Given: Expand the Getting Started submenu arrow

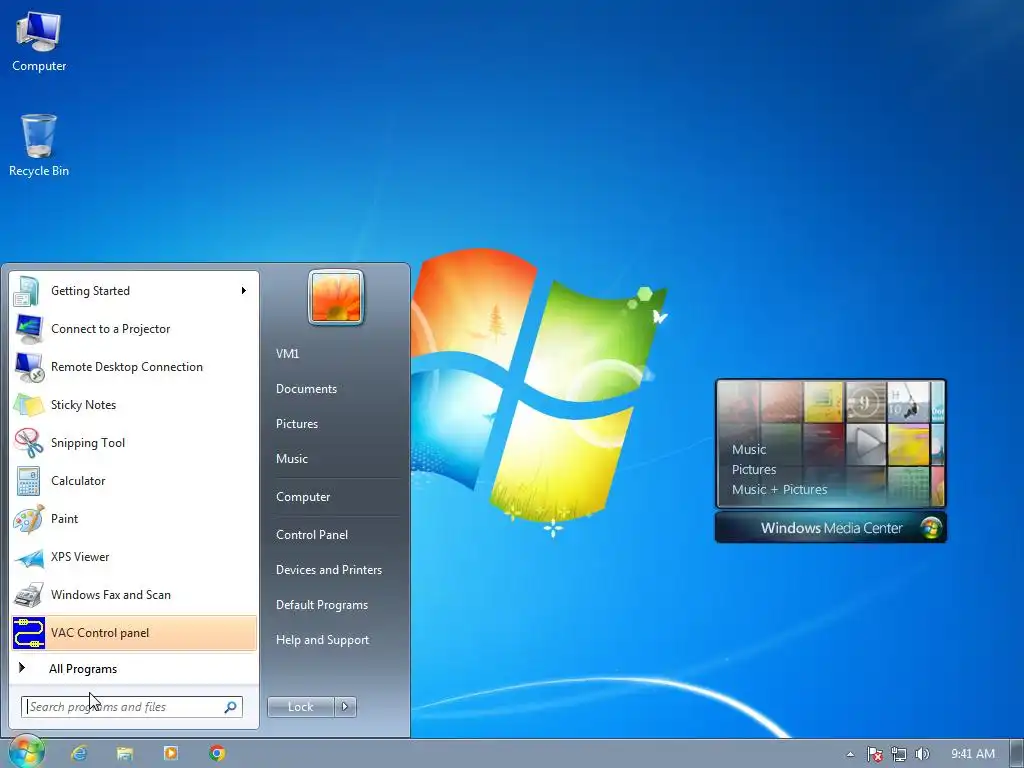Looking at the screenshot, I should pyautogui.click(x=244, y=291).
